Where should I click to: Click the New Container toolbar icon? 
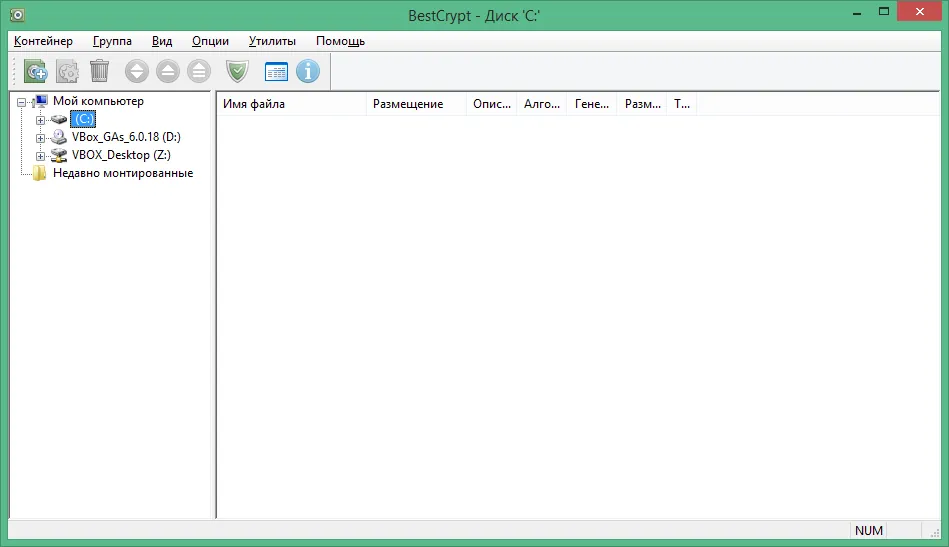point(36,71)
